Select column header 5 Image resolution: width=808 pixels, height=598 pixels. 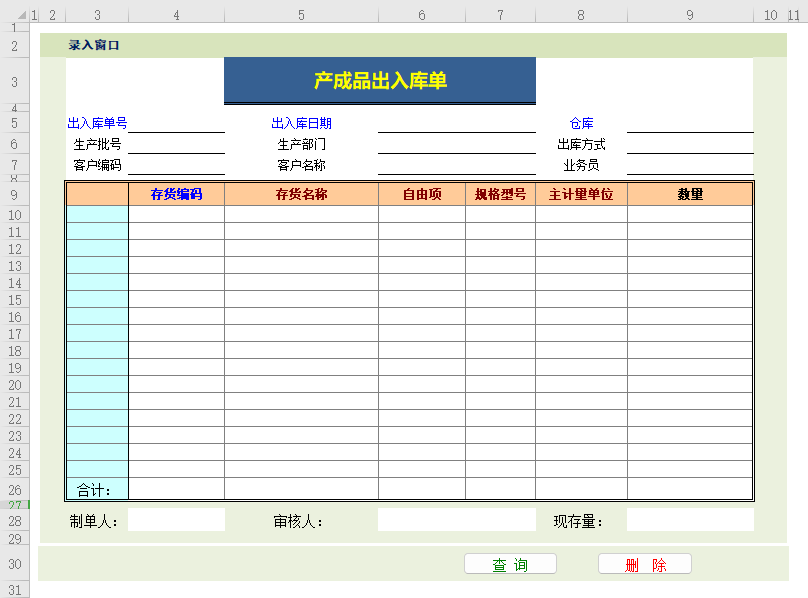tap(301, 15)
